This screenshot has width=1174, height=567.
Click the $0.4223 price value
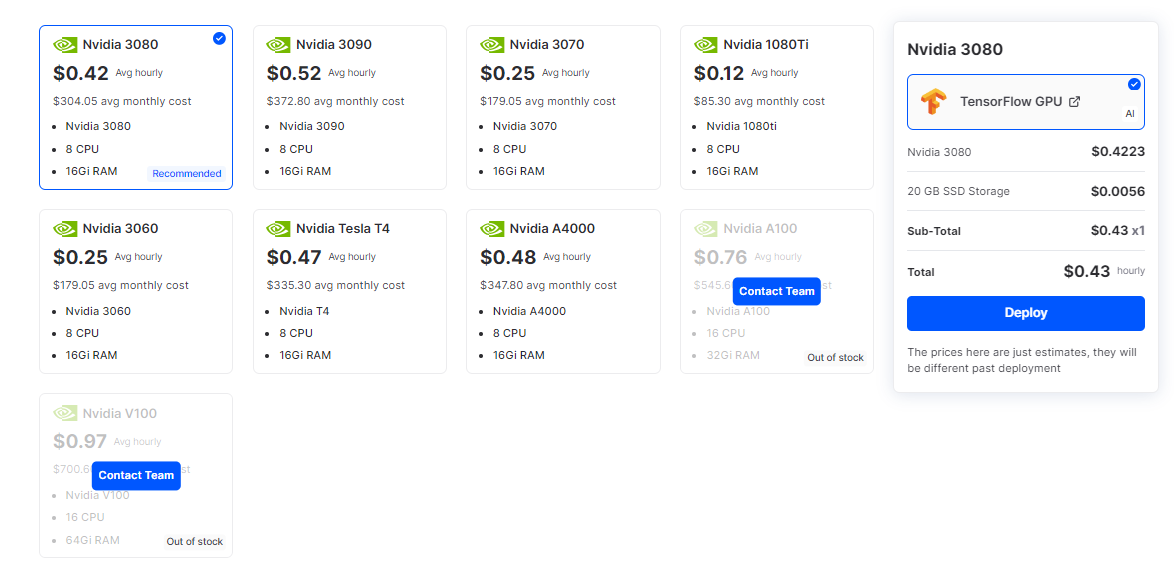click(x=1118, y=152)
